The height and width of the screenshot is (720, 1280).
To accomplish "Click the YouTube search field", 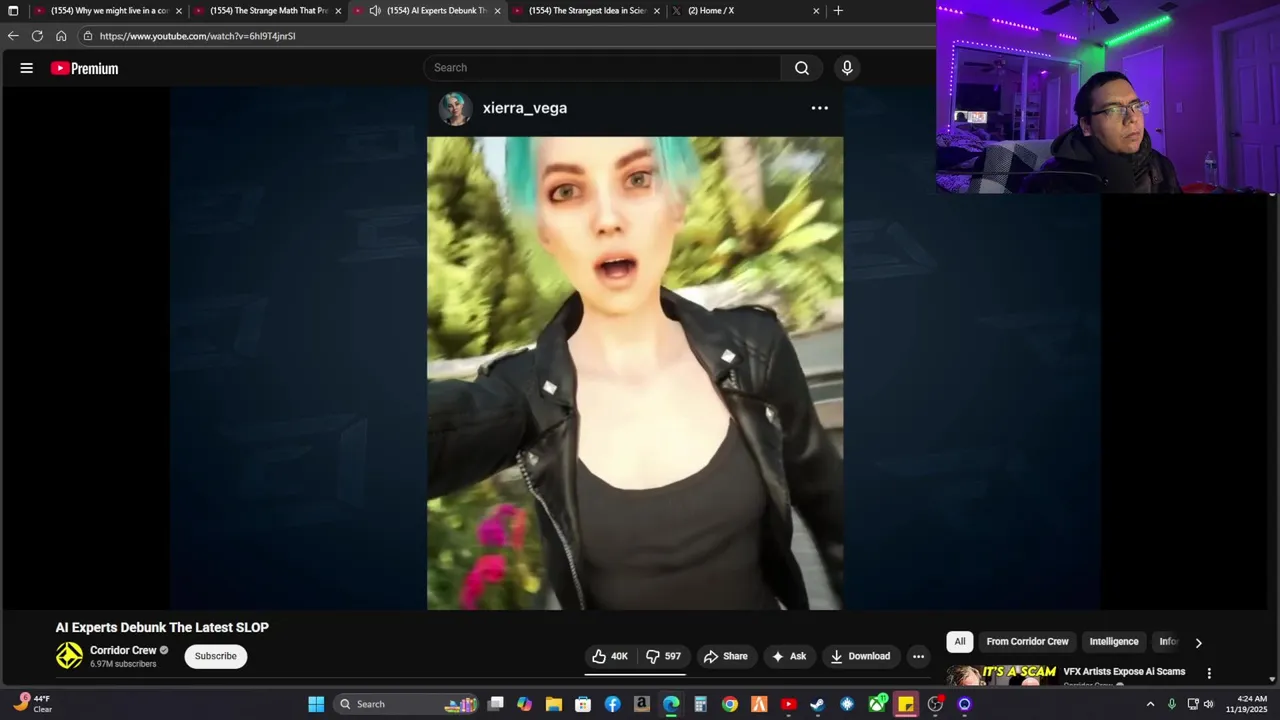I will click(x=602, y=68).
